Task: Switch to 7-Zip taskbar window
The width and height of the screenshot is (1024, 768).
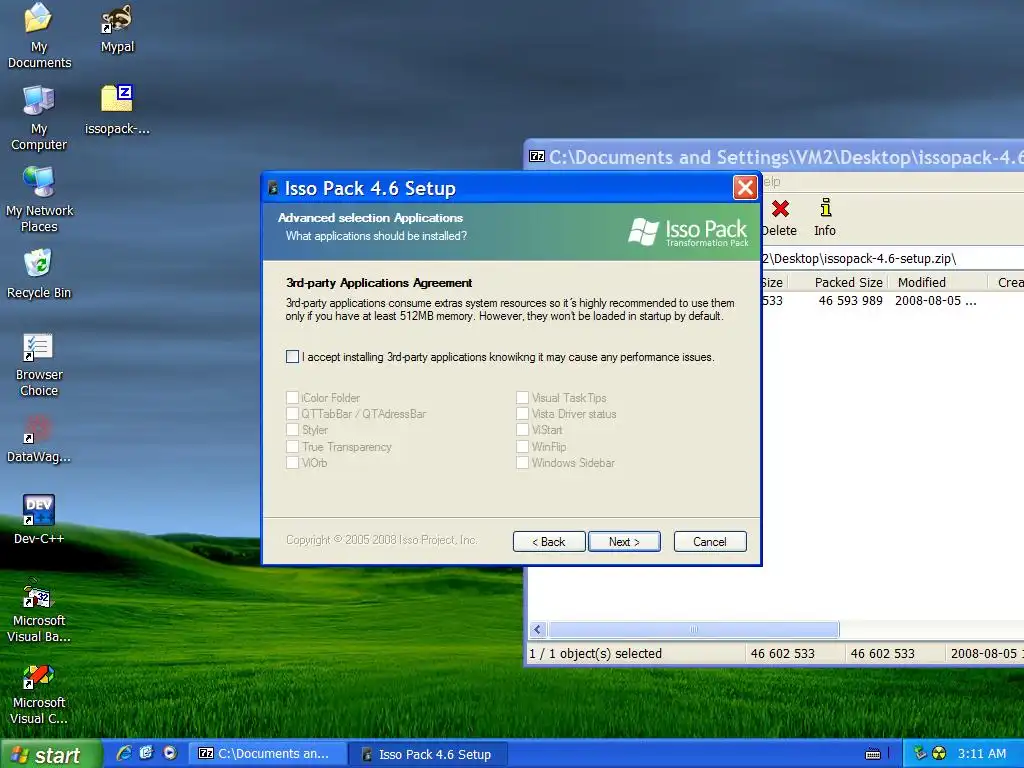Action: tap(266, 754)
